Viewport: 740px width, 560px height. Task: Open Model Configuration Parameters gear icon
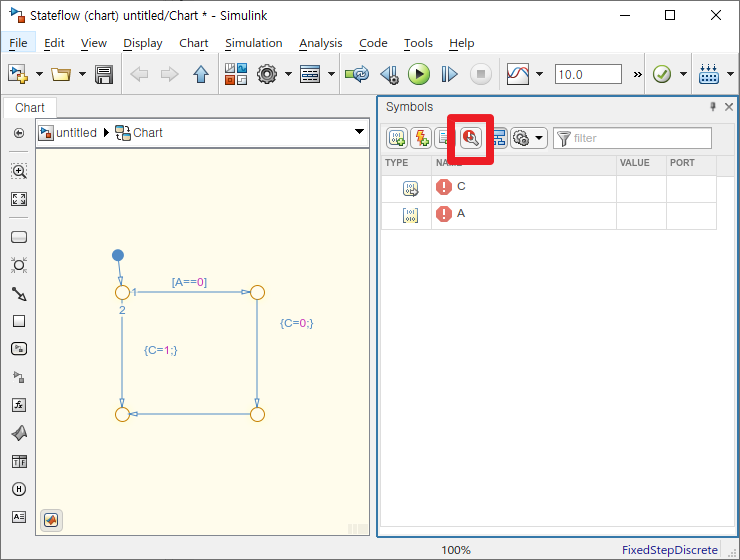(x=267, y=74)
